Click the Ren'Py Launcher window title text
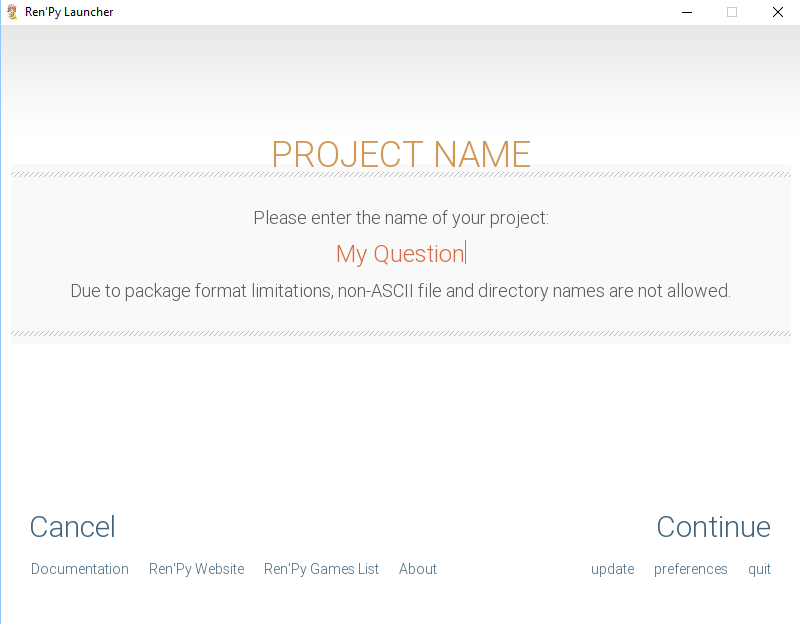 [69, 12]
